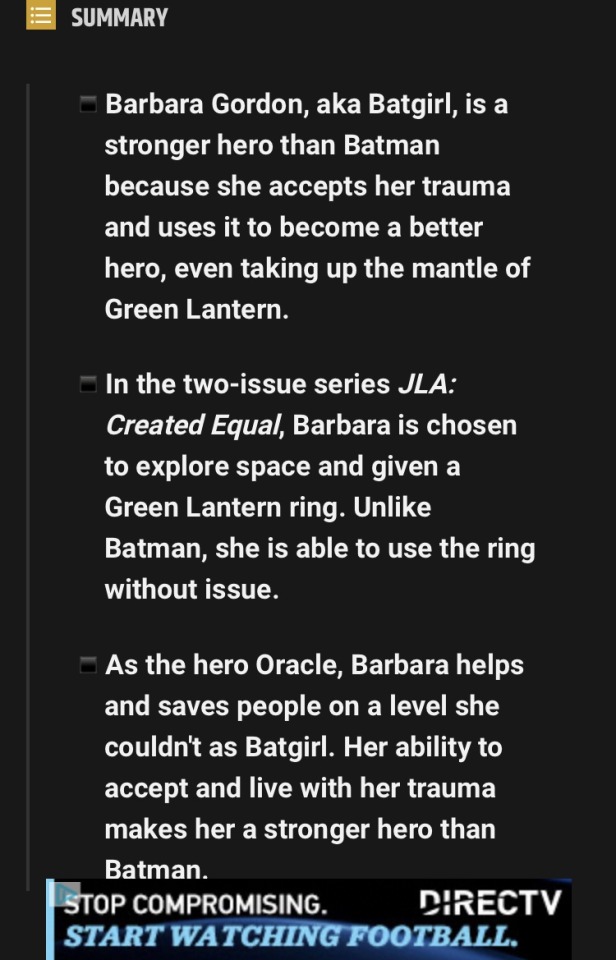This screenshot has width=616, height=960.
Task: Click the SUMMARY heading text
Action: tap(119, 17)
